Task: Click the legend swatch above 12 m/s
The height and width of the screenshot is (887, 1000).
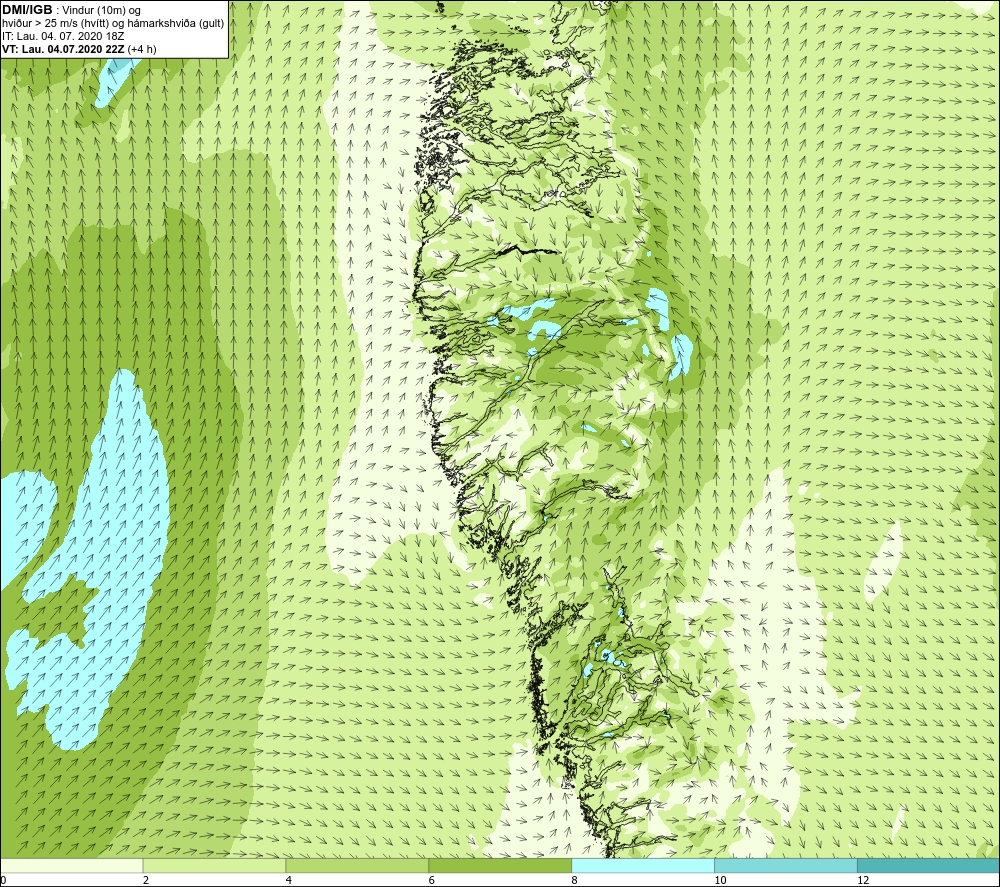Action: coord(929,865)
